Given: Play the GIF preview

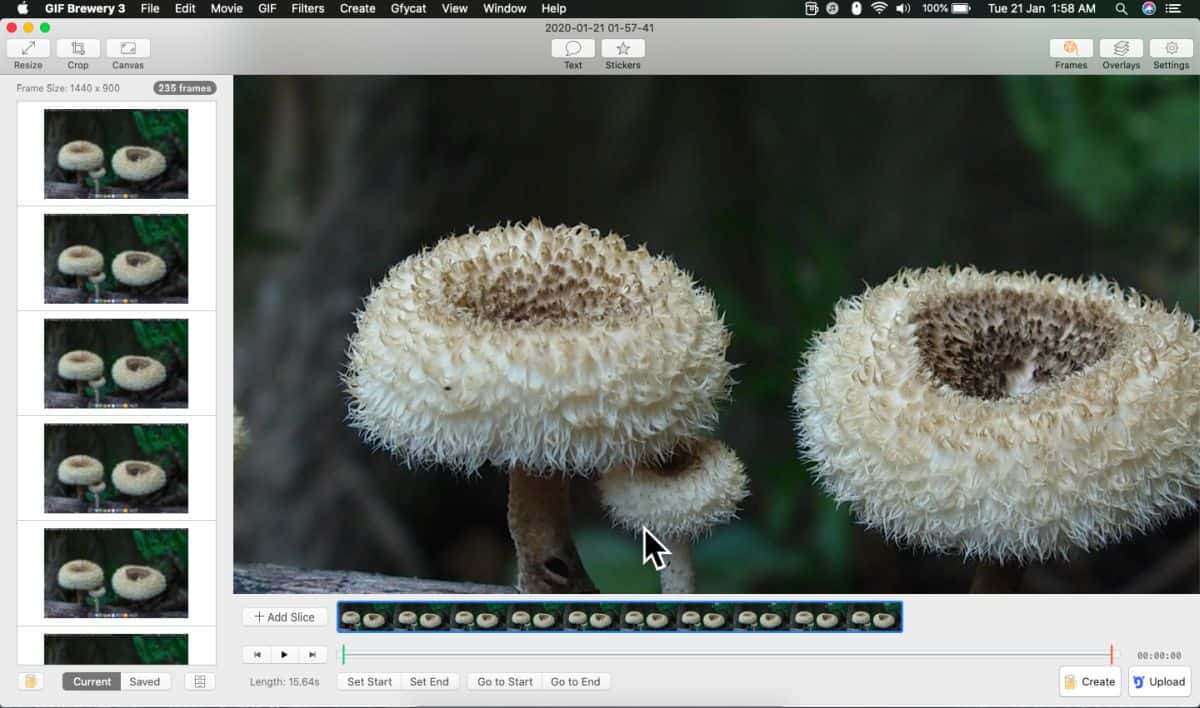Looking at the screenshot, I should point(285,655).
